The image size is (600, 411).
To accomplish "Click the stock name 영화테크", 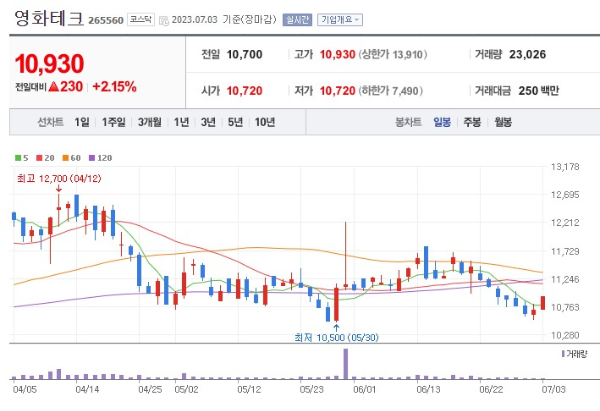I will coord(49,18).
